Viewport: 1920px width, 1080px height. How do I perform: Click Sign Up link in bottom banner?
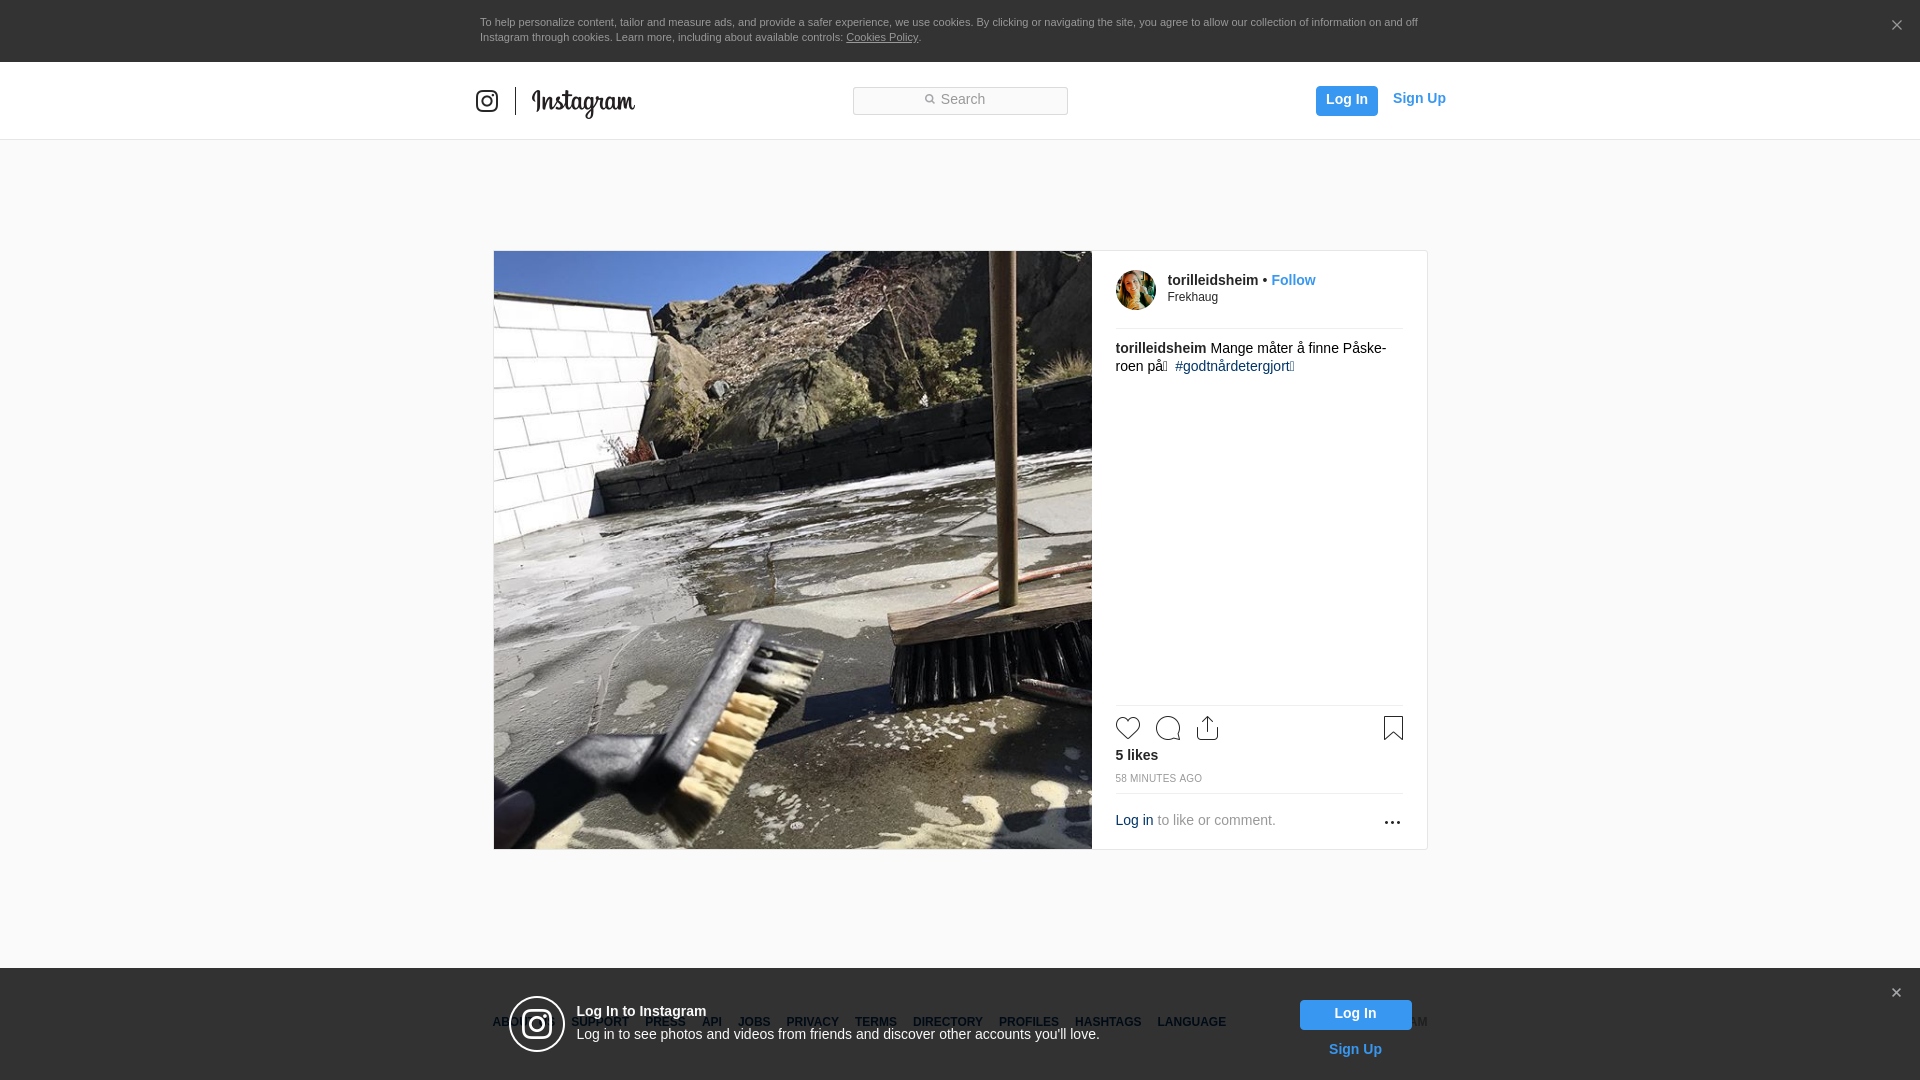(x=1355, y=1049)
